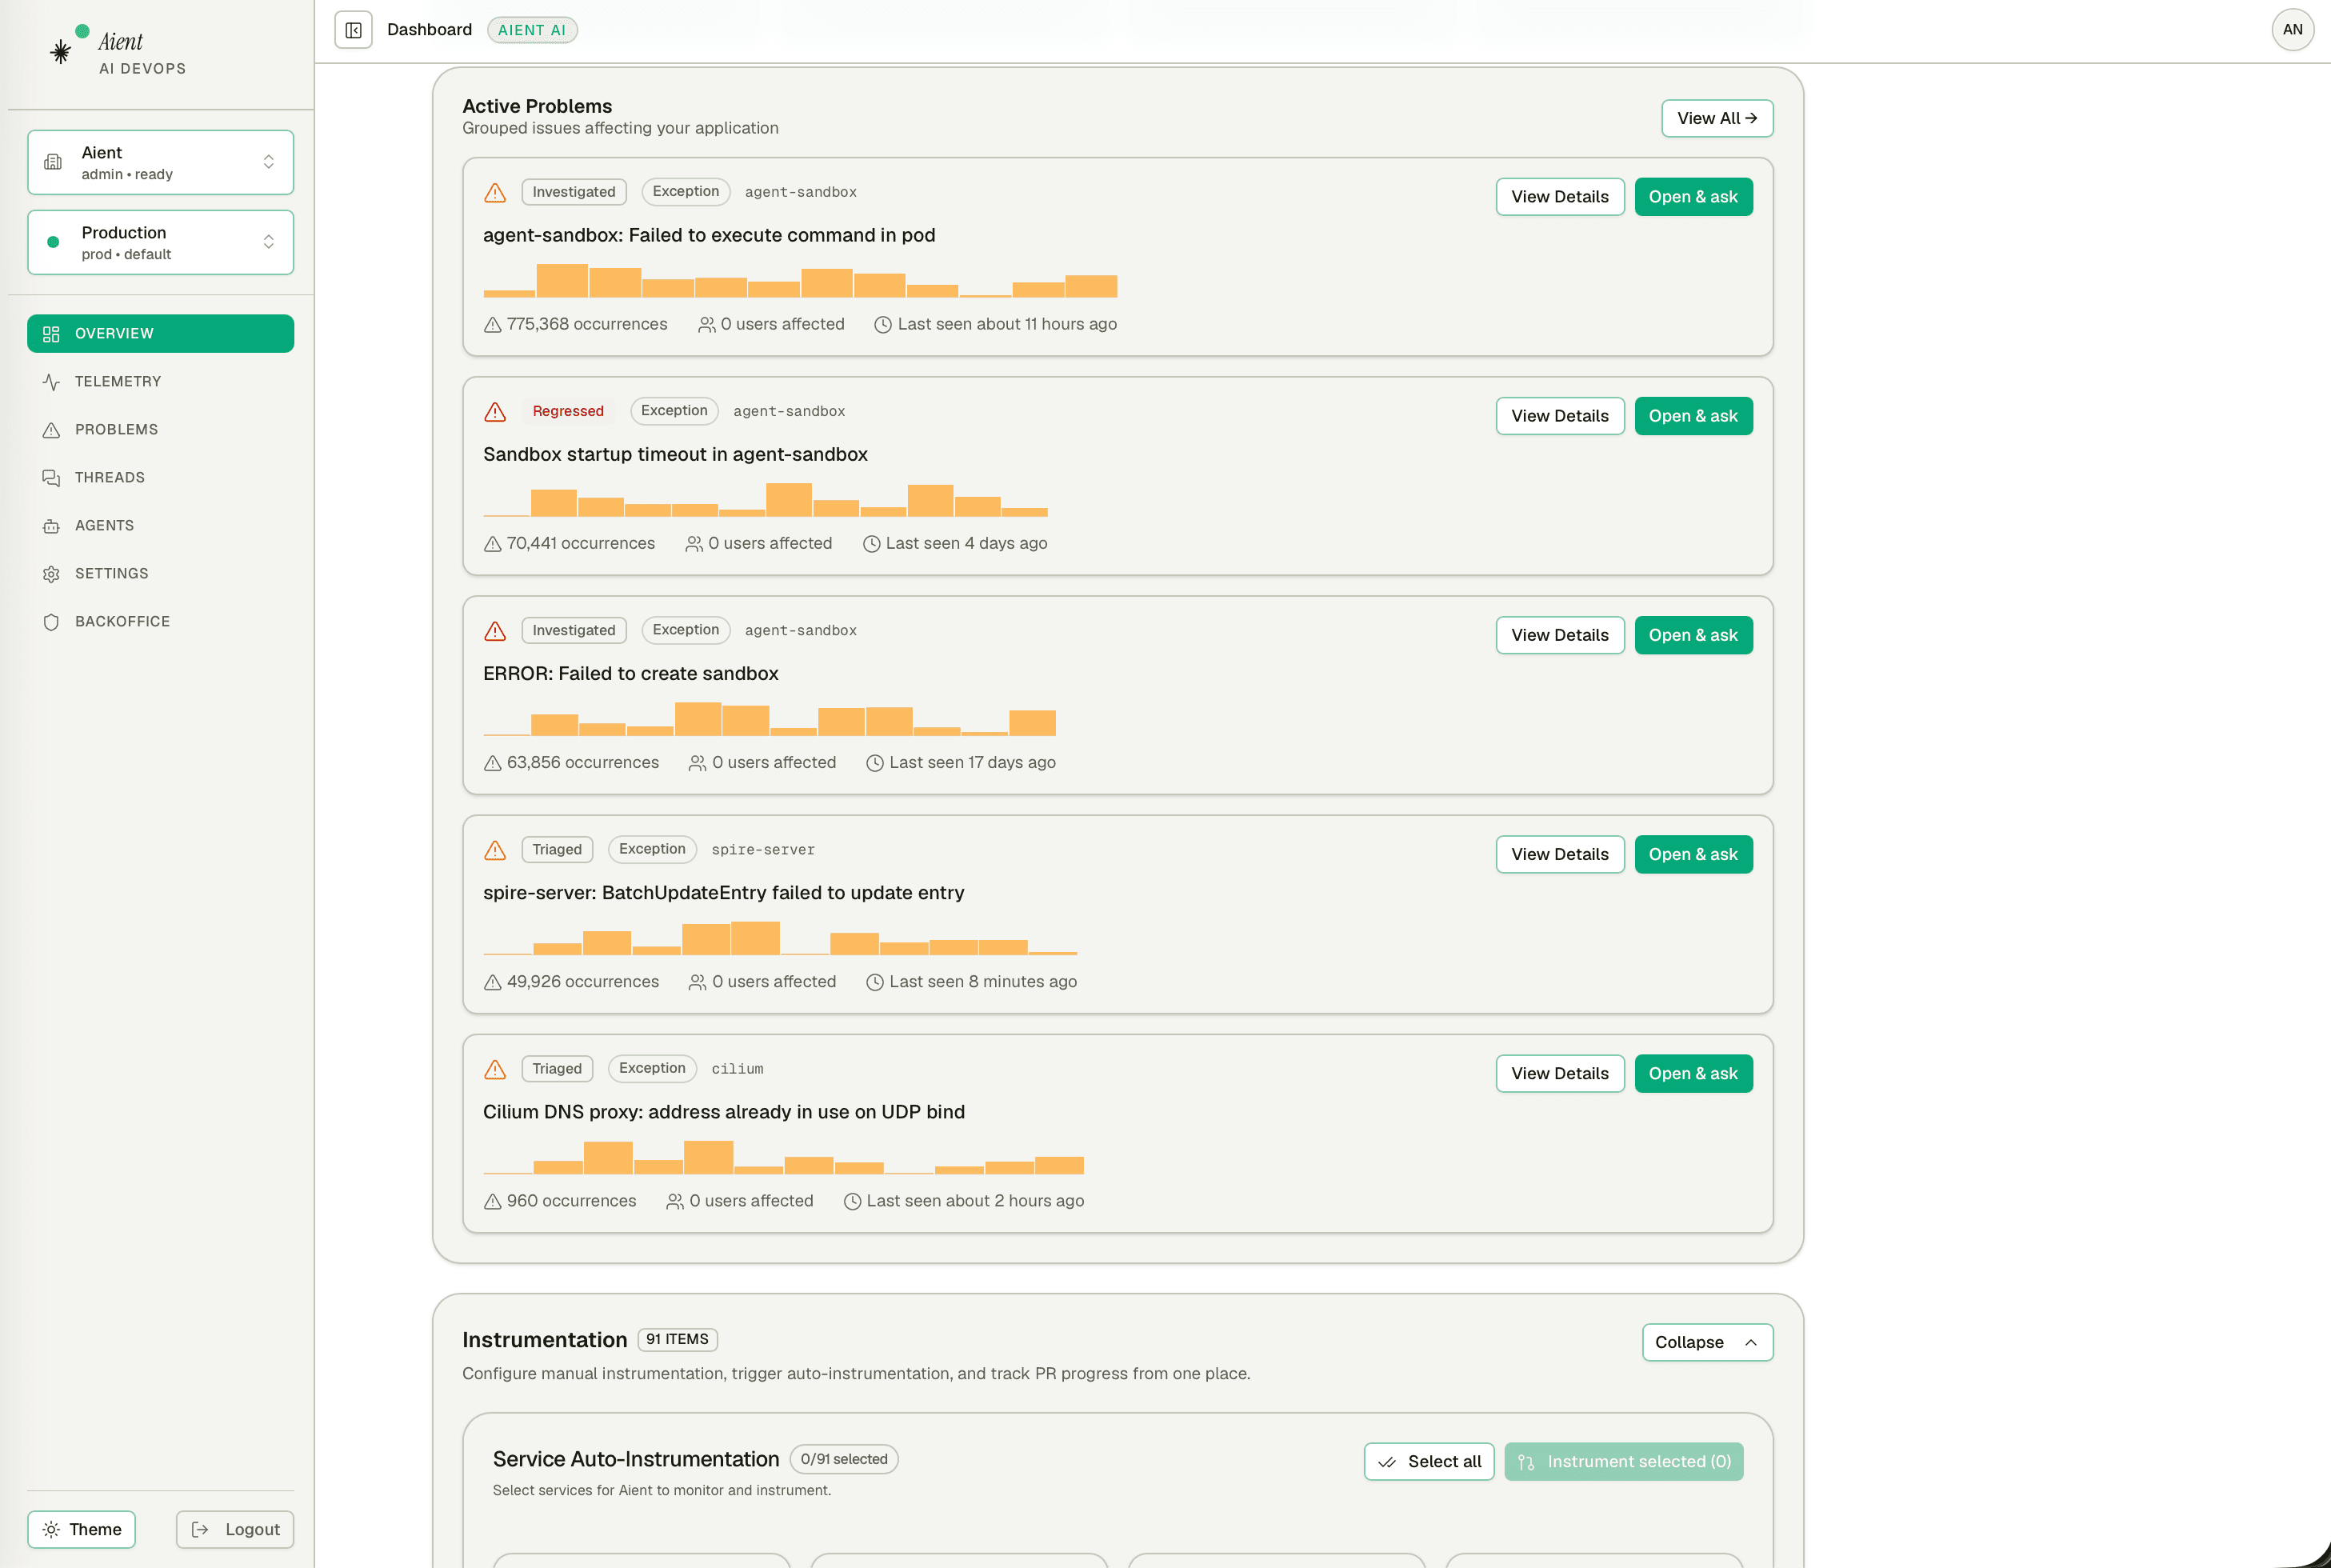Screen dimensions: 2331x1568
Task: Click View All active problems
Action: (1717, 118)
